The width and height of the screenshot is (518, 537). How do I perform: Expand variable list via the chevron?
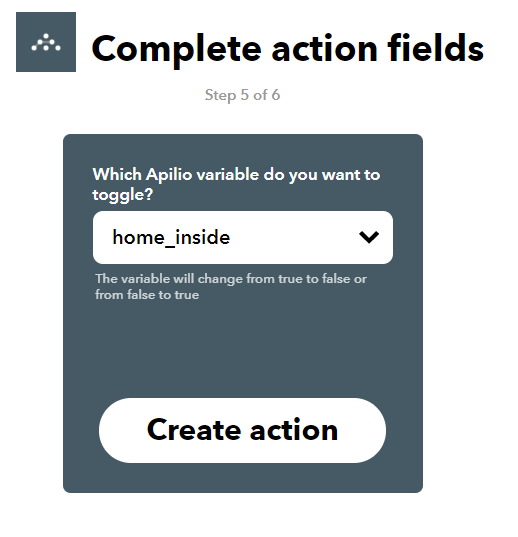369,237
